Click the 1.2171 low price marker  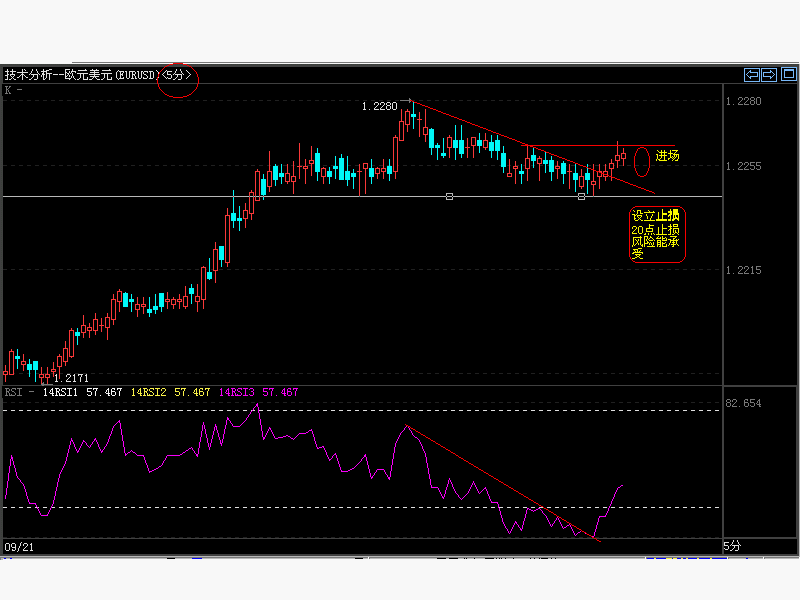(71, 378)
